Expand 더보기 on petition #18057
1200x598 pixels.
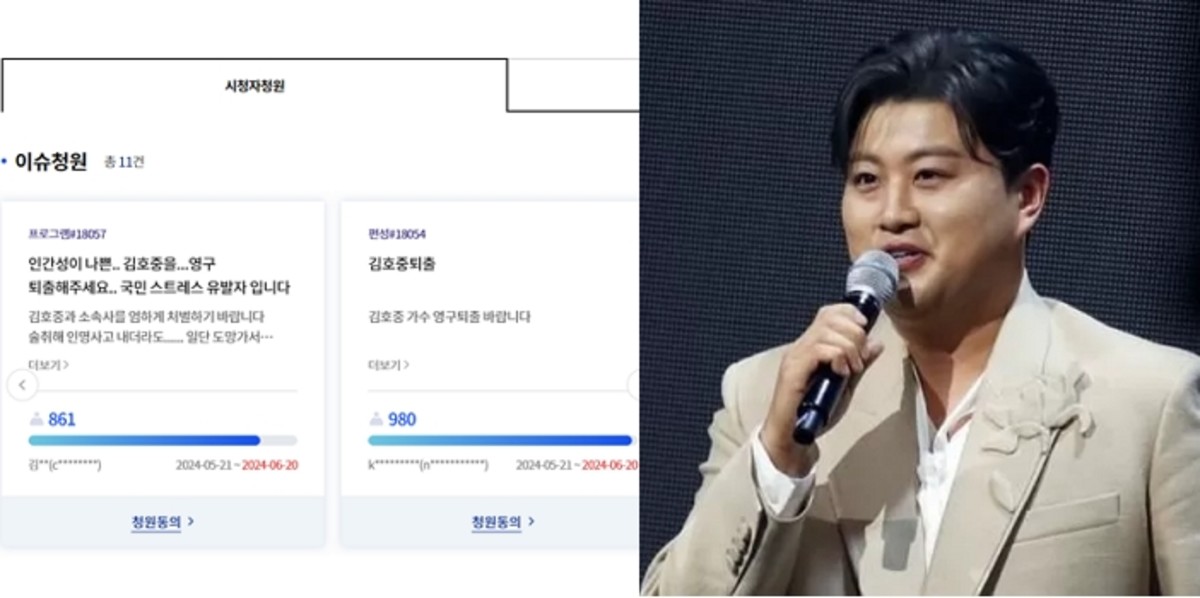[48, 365]
